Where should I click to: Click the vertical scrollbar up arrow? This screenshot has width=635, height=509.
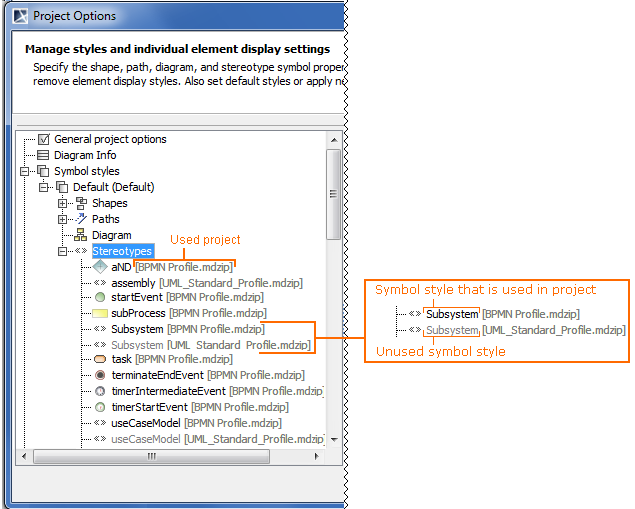(x=334, y=140)
